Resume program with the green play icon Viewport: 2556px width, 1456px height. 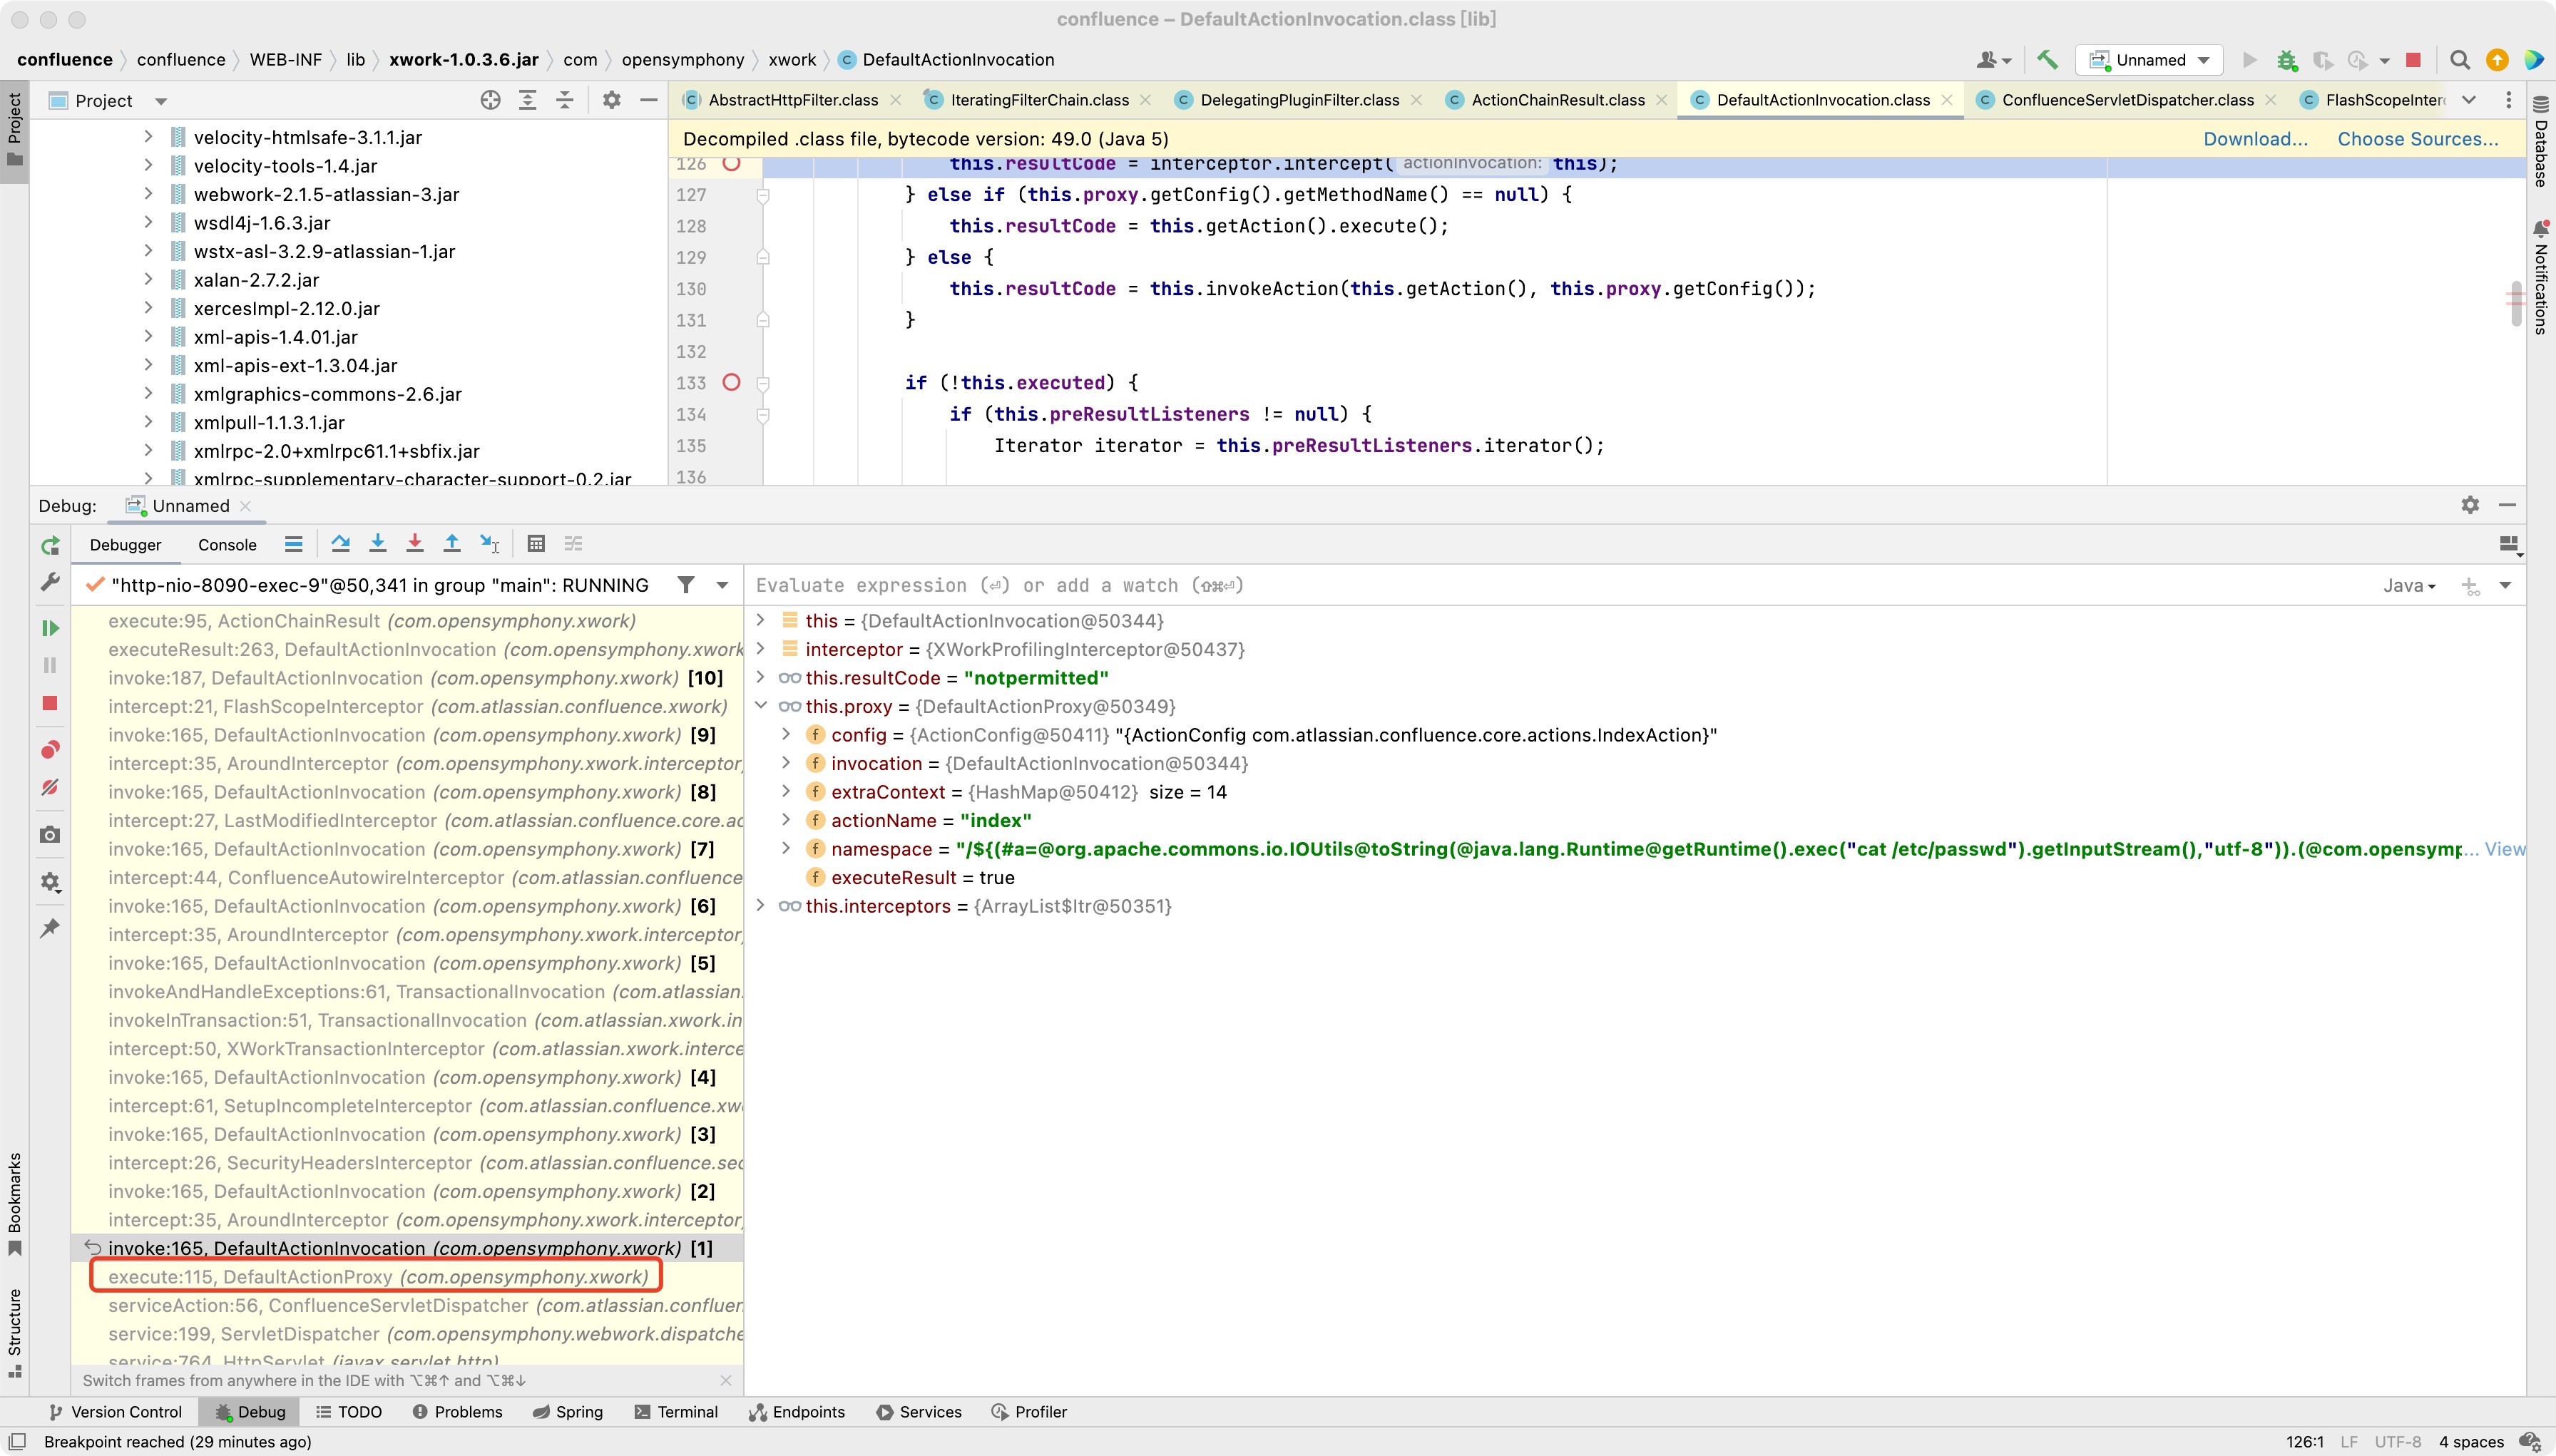pyautogui.click(x=50, y=628)
